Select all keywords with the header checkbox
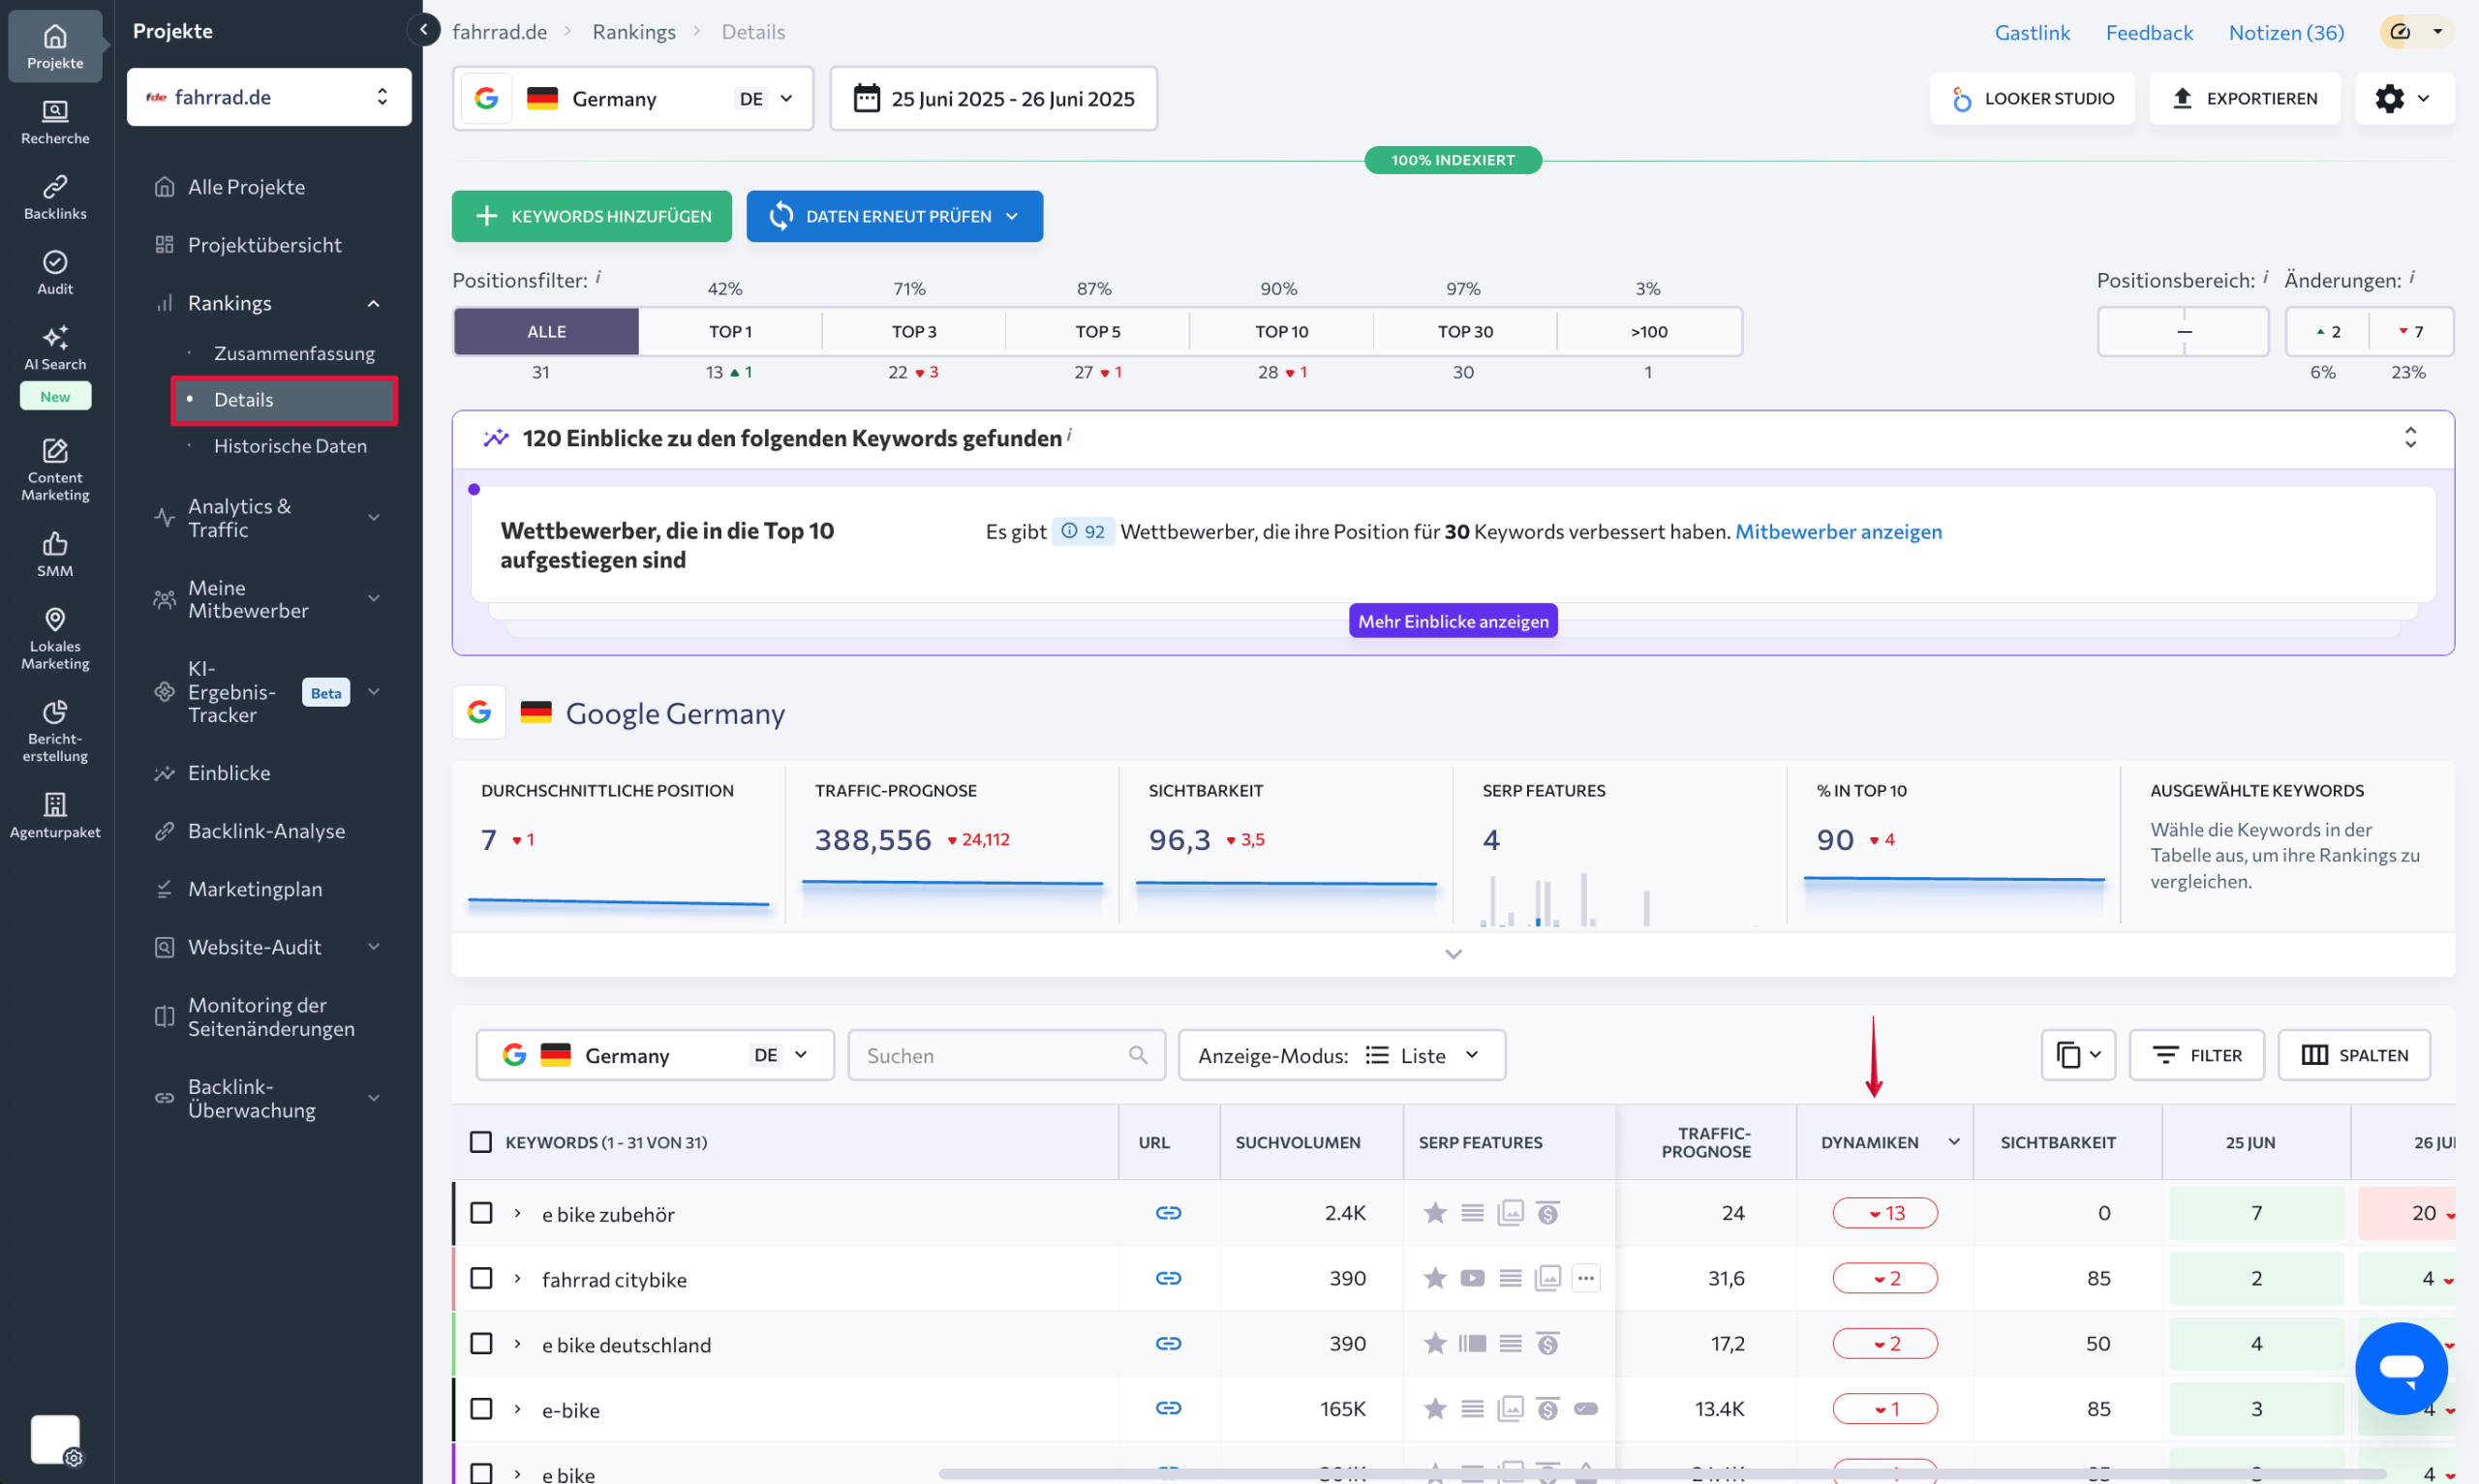 point(481,1142)
